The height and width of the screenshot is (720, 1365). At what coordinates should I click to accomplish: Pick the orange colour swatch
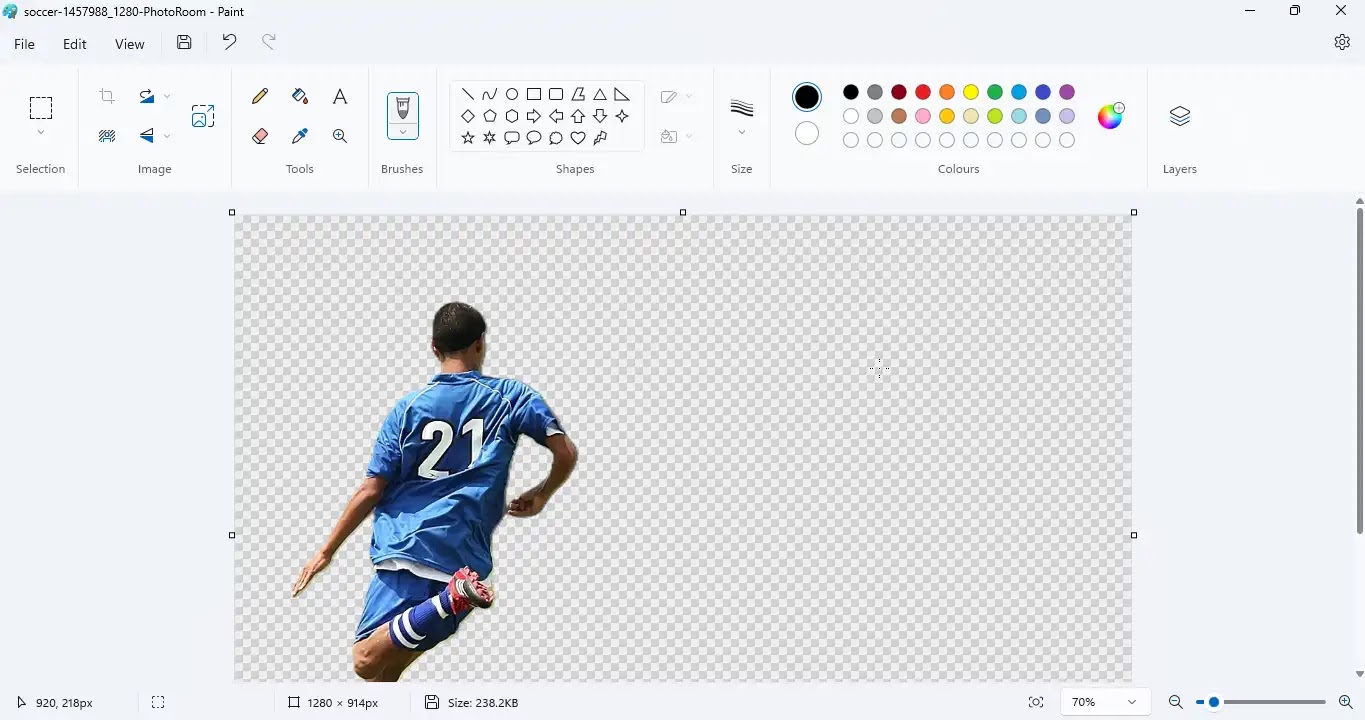[947, 92]
